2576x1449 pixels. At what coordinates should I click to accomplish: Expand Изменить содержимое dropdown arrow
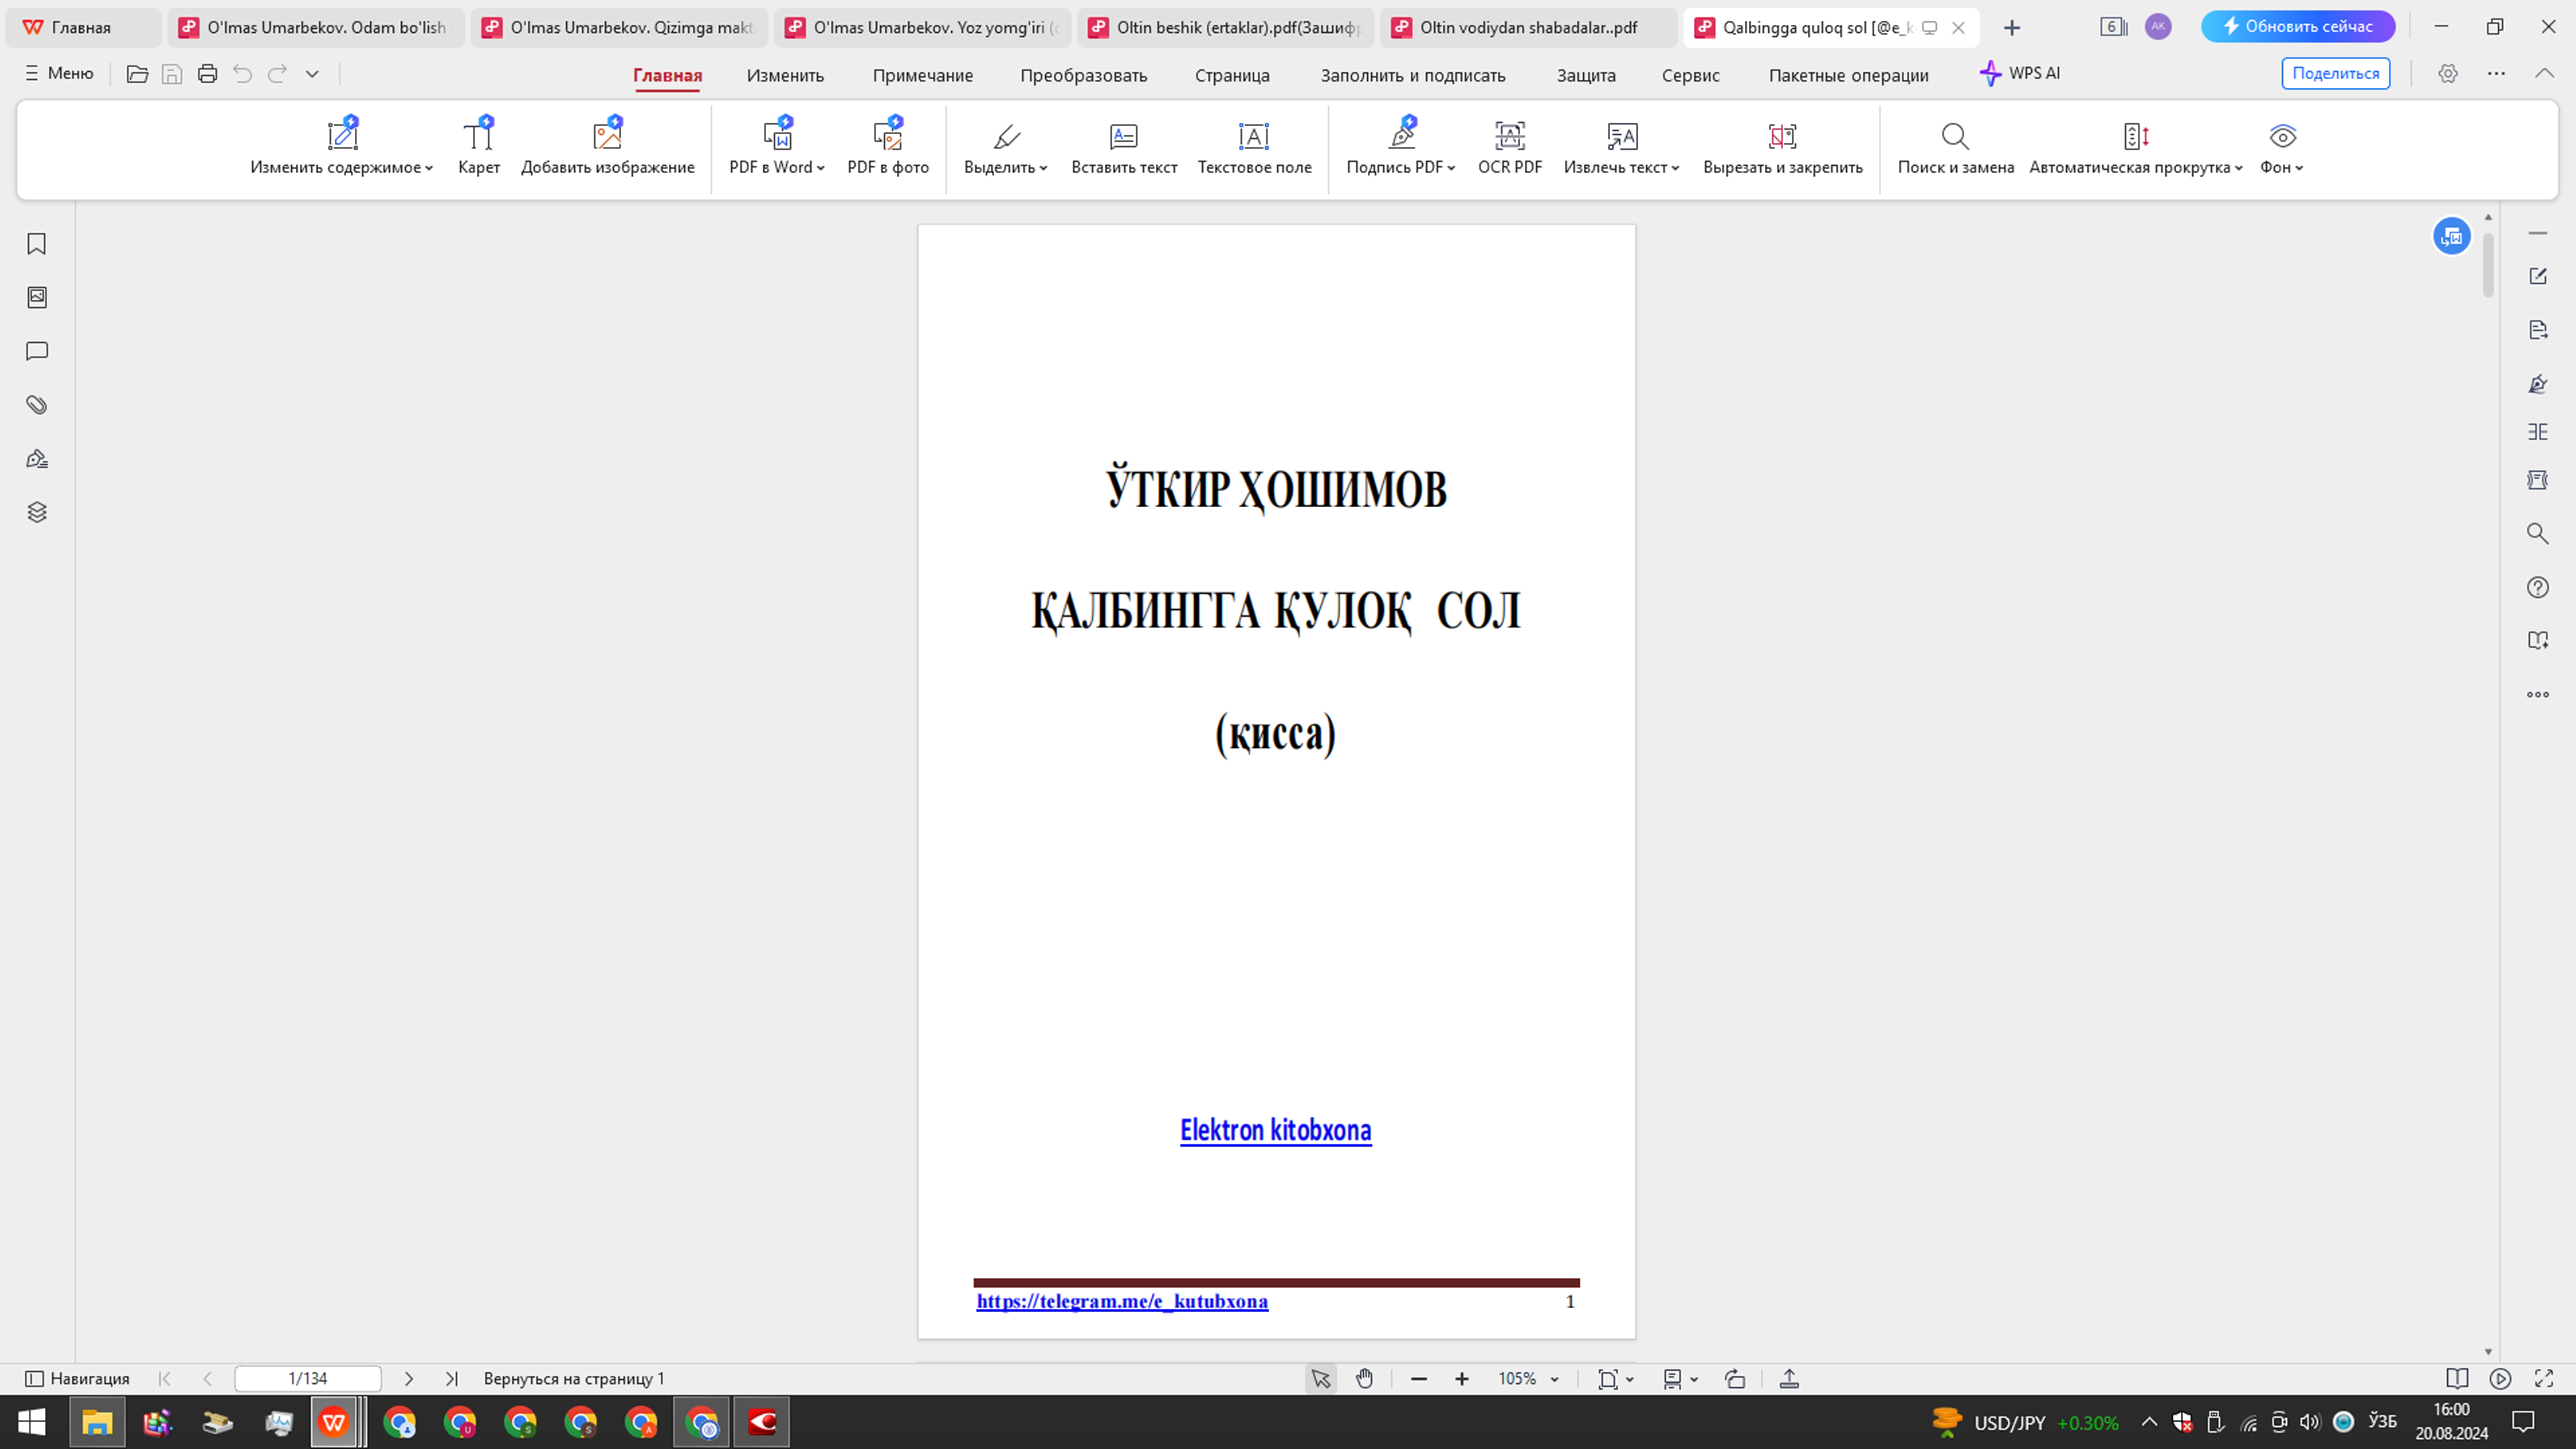pos(429,168)
